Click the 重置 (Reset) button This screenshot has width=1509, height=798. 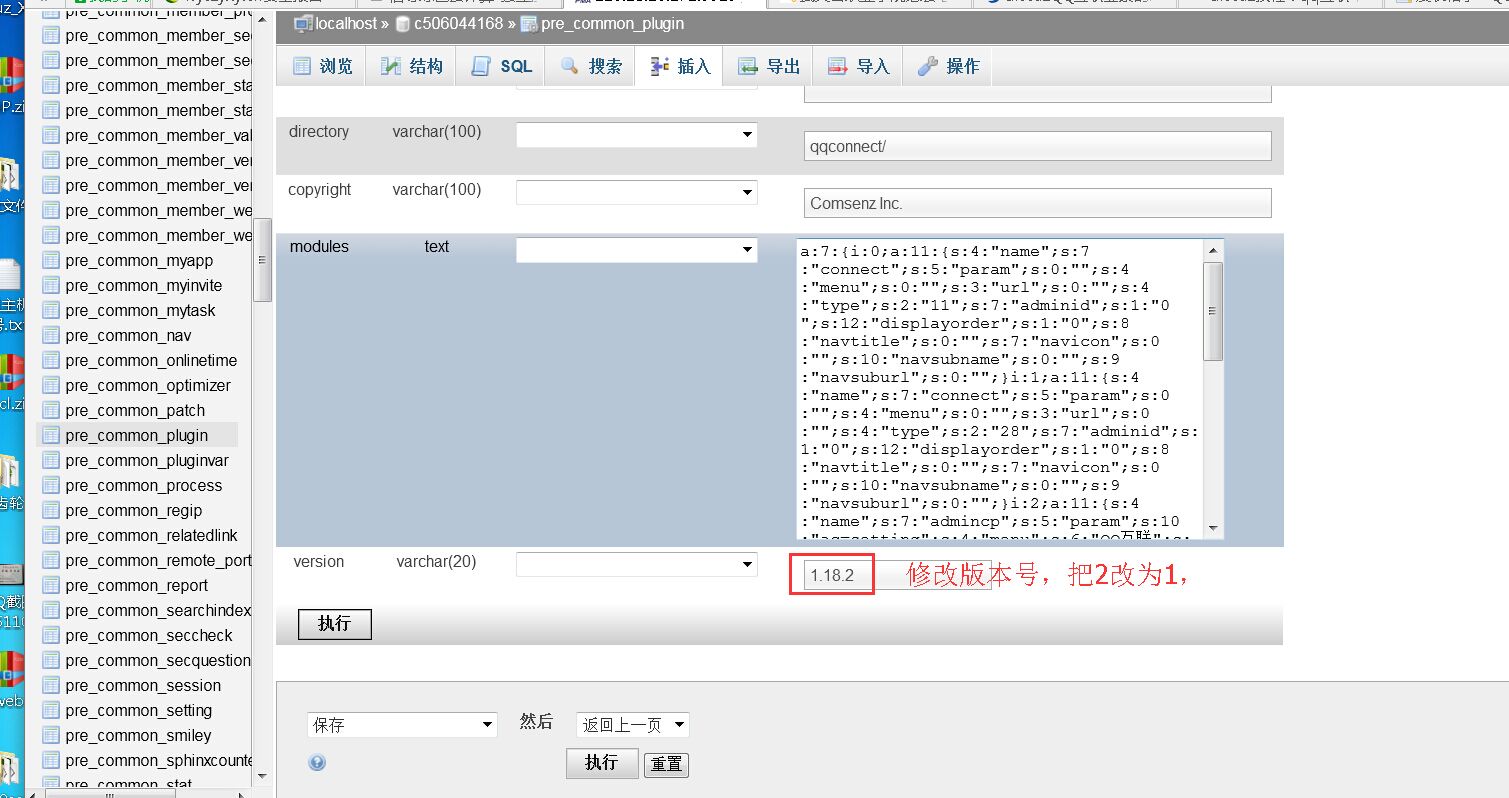coord(666,763)
